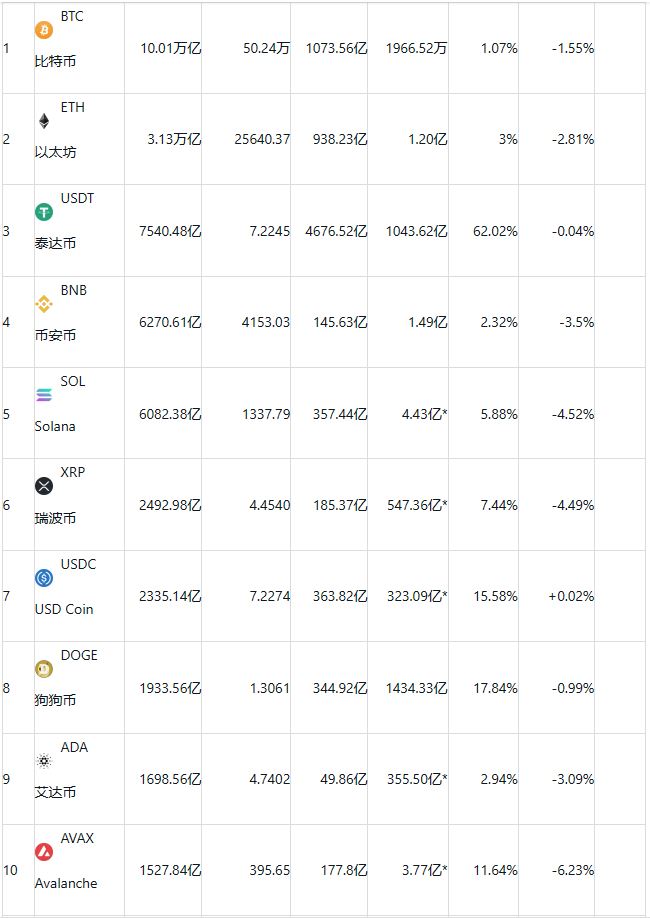
Task: Click the Dogecoin dog logo icon
Action: (x=44, y=669)
